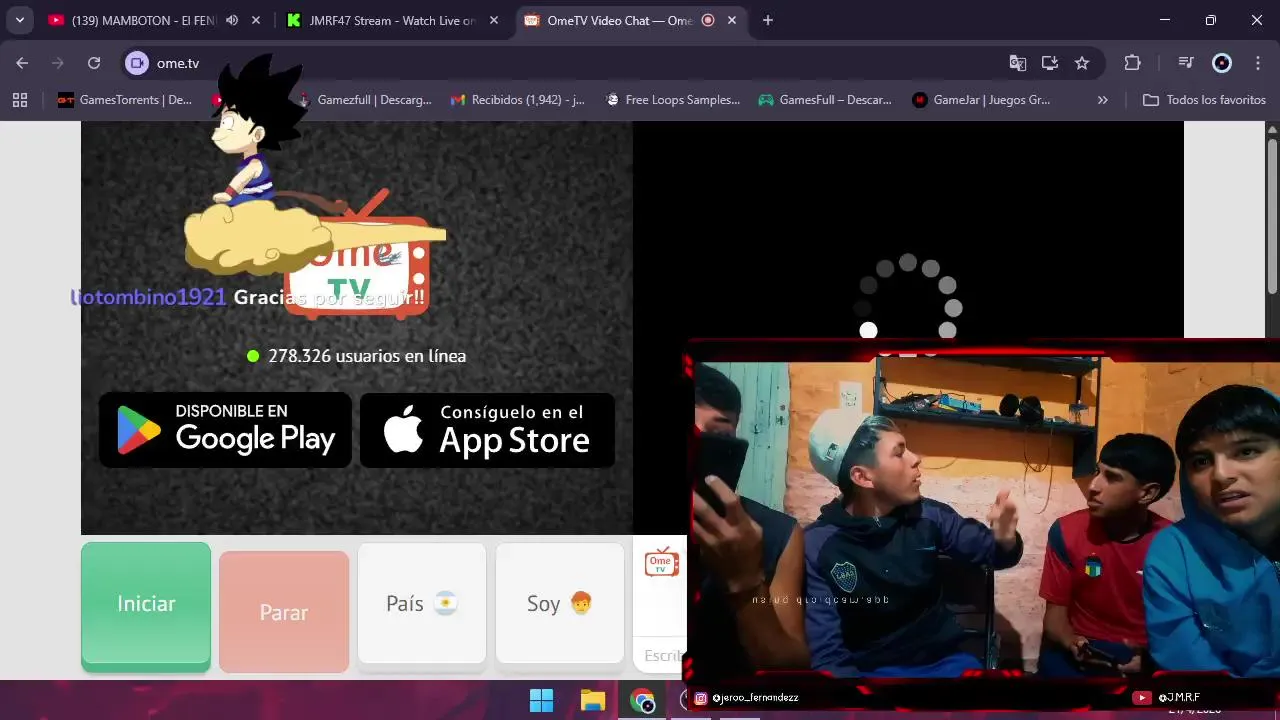Open the Gmail Recibidos bookmark
This screenshot has height=720, width=1280.
518,100
